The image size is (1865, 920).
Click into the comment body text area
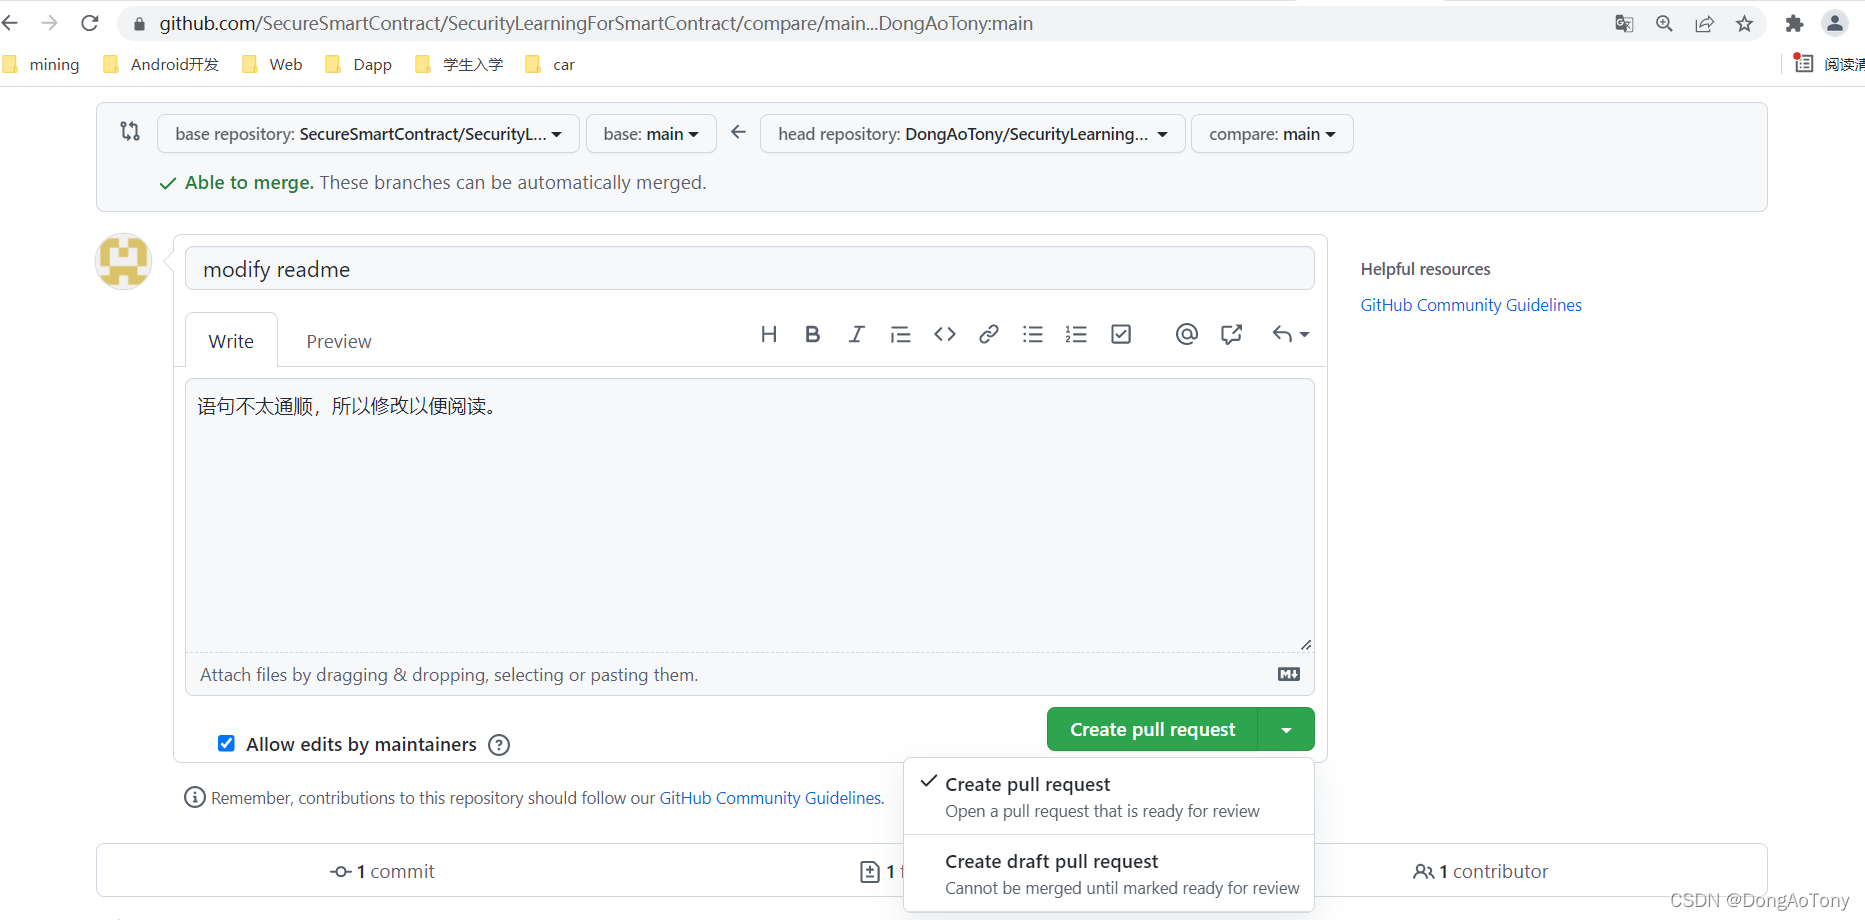point(750,515)
